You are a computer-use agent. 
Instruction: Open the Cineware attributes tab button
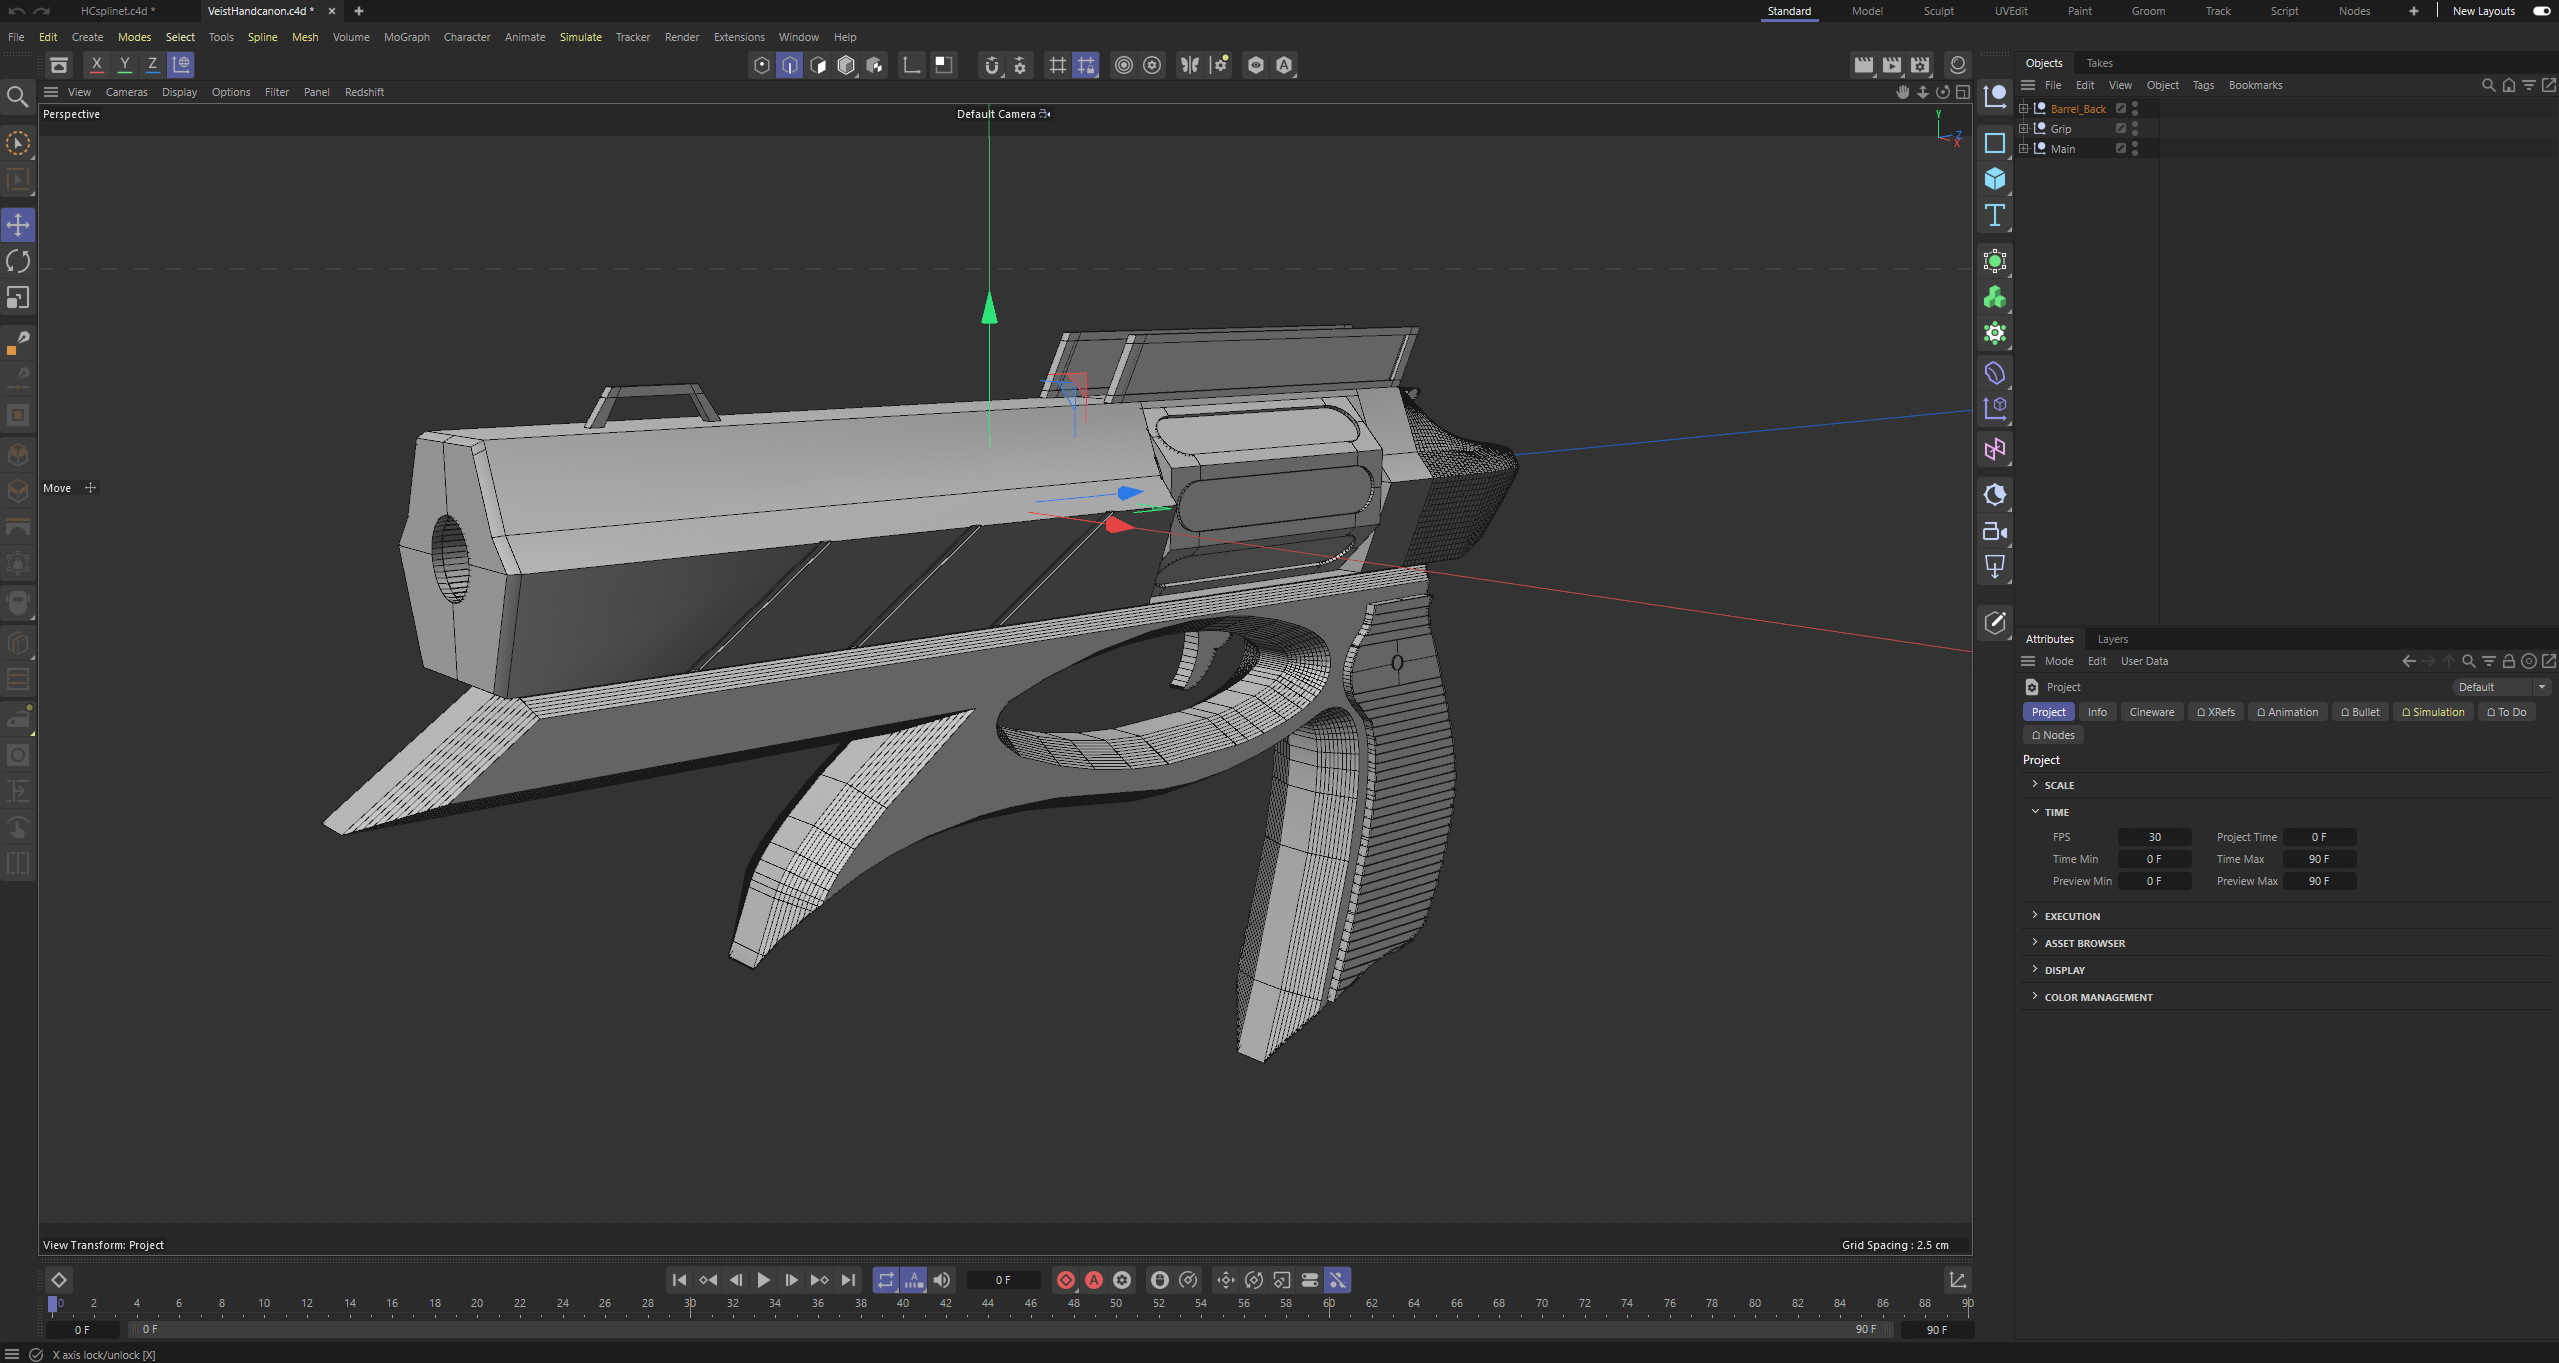pos(2151,712)
